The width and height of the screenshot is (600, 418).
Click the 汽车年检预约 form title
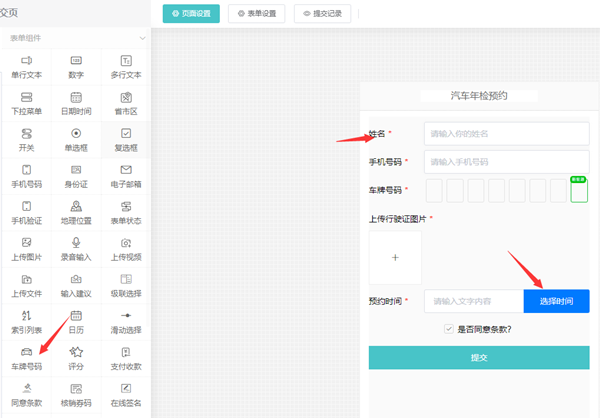[479, 96]
